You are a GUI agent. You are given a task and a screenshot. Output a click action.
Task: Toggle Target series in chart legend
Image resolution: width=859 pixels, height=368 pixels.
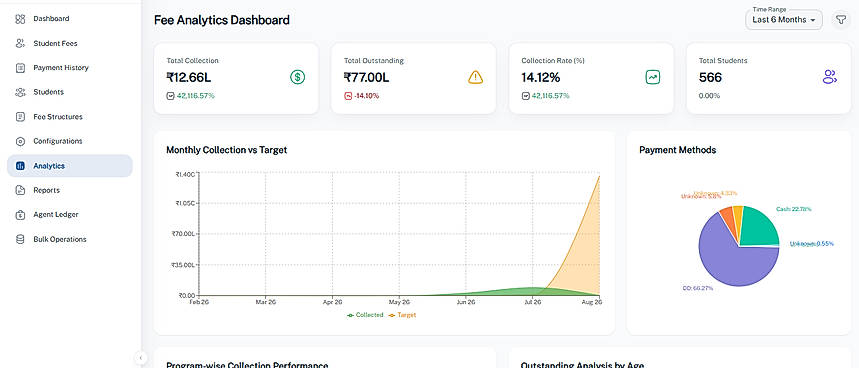pos(402,315)
